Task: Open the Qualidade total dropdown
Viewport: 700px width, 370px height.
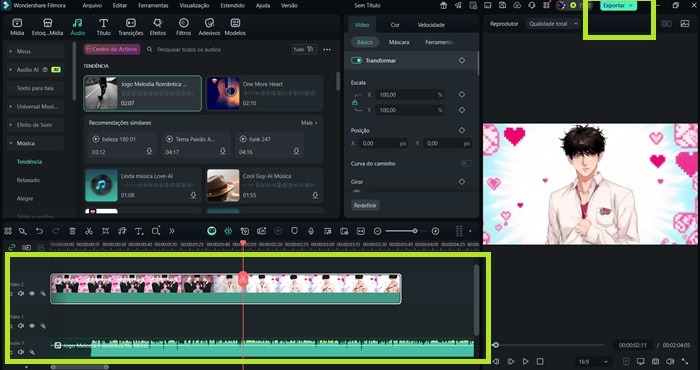Action: click(x=553, y=24)
